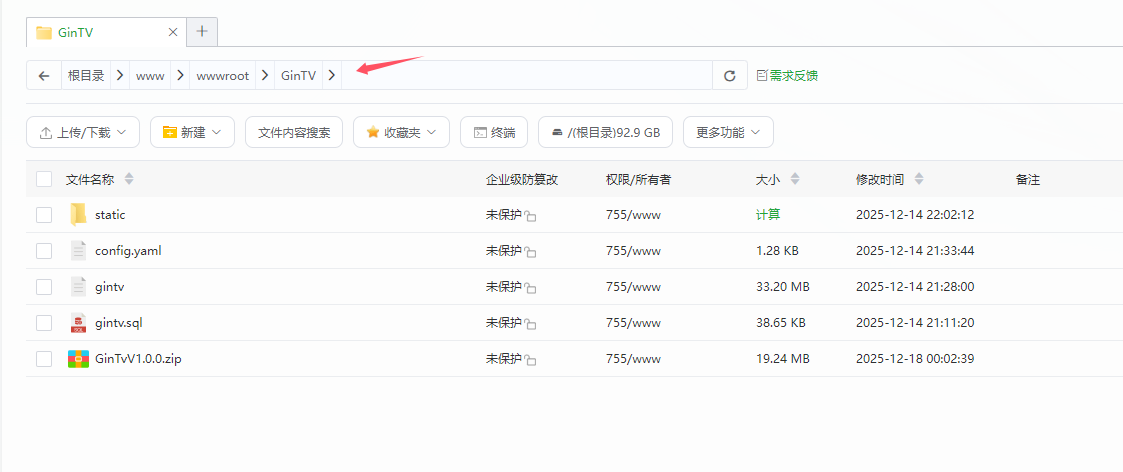This screenshot has height=472, width=1123.
Task: Go to 根目录 in breadcrumb
Action: pyautogui.click(x=86, y=75)
